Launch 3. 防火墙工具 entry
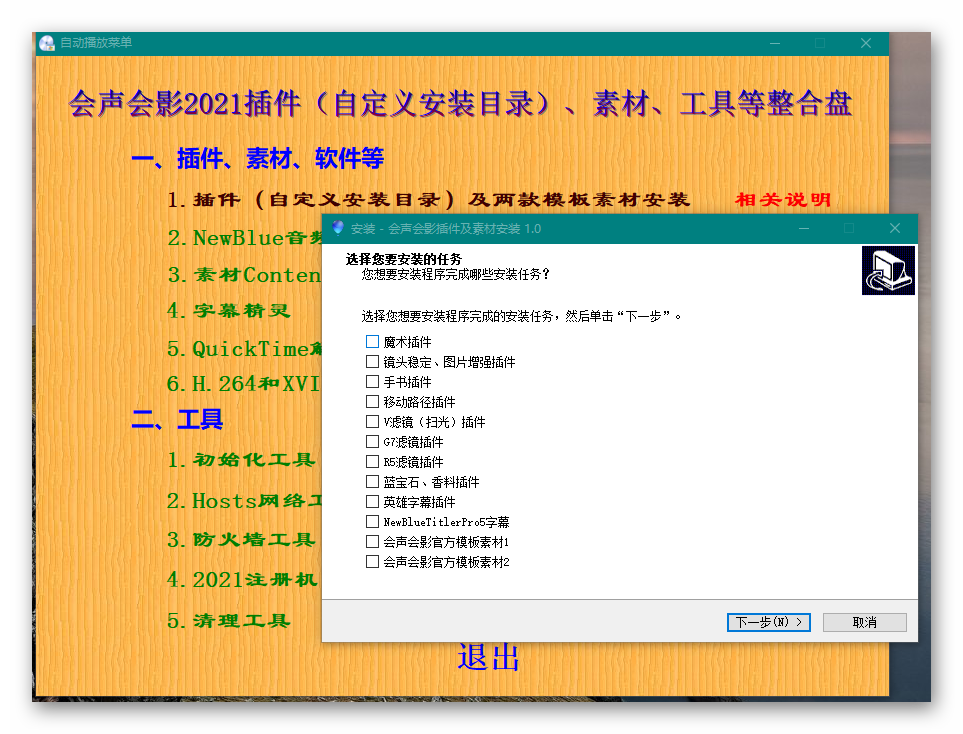Screen dimensions: 963x734 [241, 539]
